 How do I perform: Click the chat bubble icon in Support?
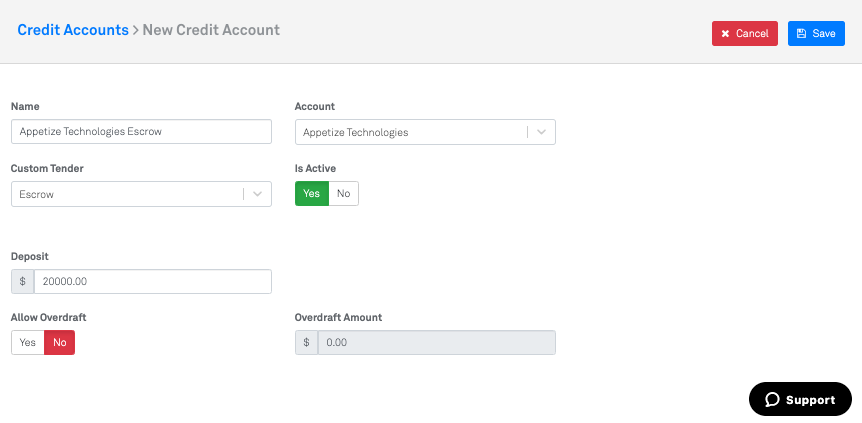(x=772, y=400)
